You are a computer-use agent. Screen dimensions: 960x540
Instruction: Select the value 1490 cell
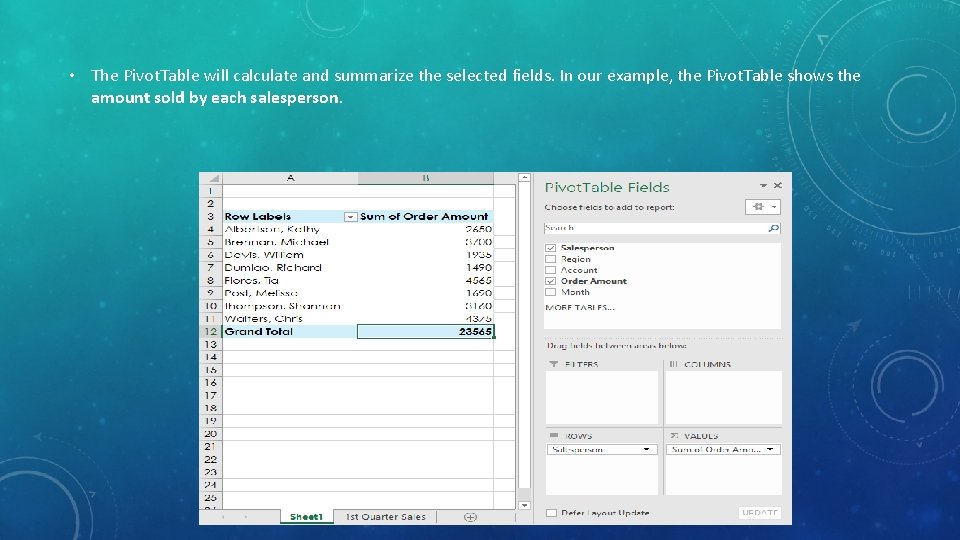point(426,268)
